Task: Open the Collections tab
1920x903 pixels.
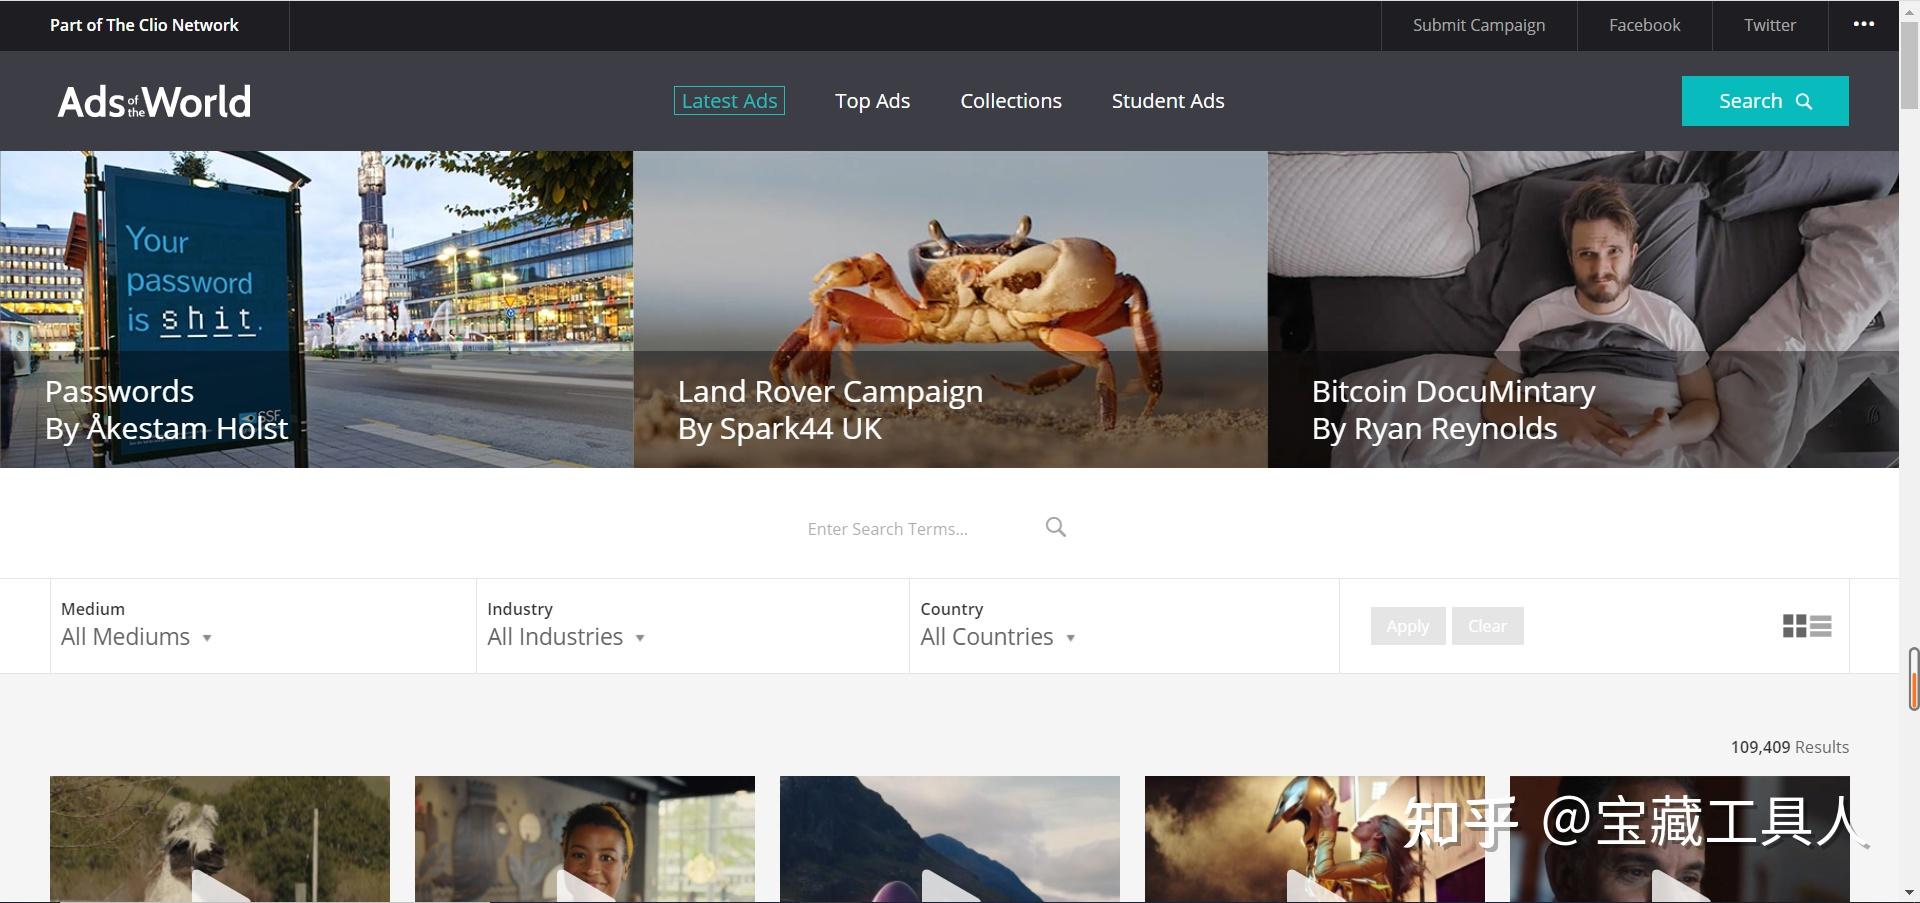Action: coord(1011,101)
